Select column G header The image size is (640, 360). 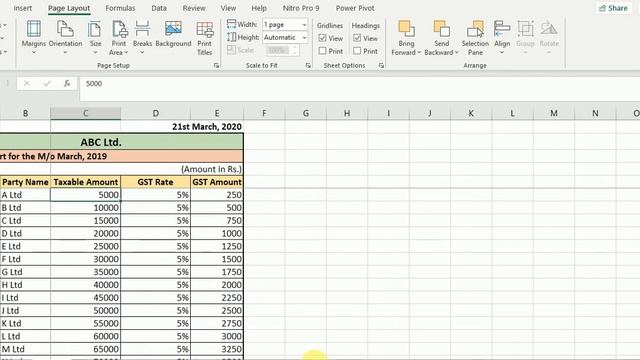306,113
